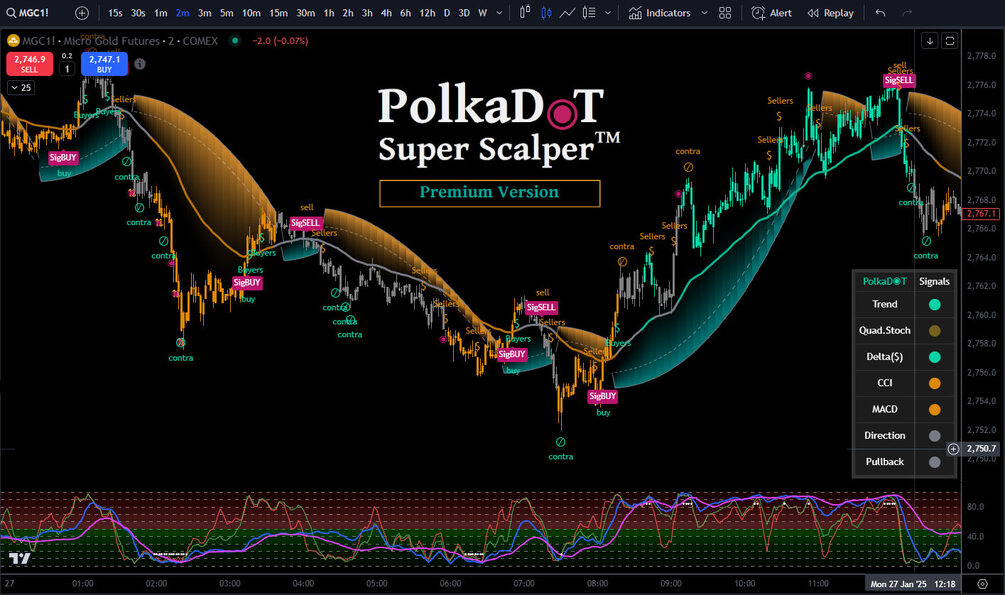Click the Quad.Stoch signal dot
1005x595 pixels.
(934, 331)
